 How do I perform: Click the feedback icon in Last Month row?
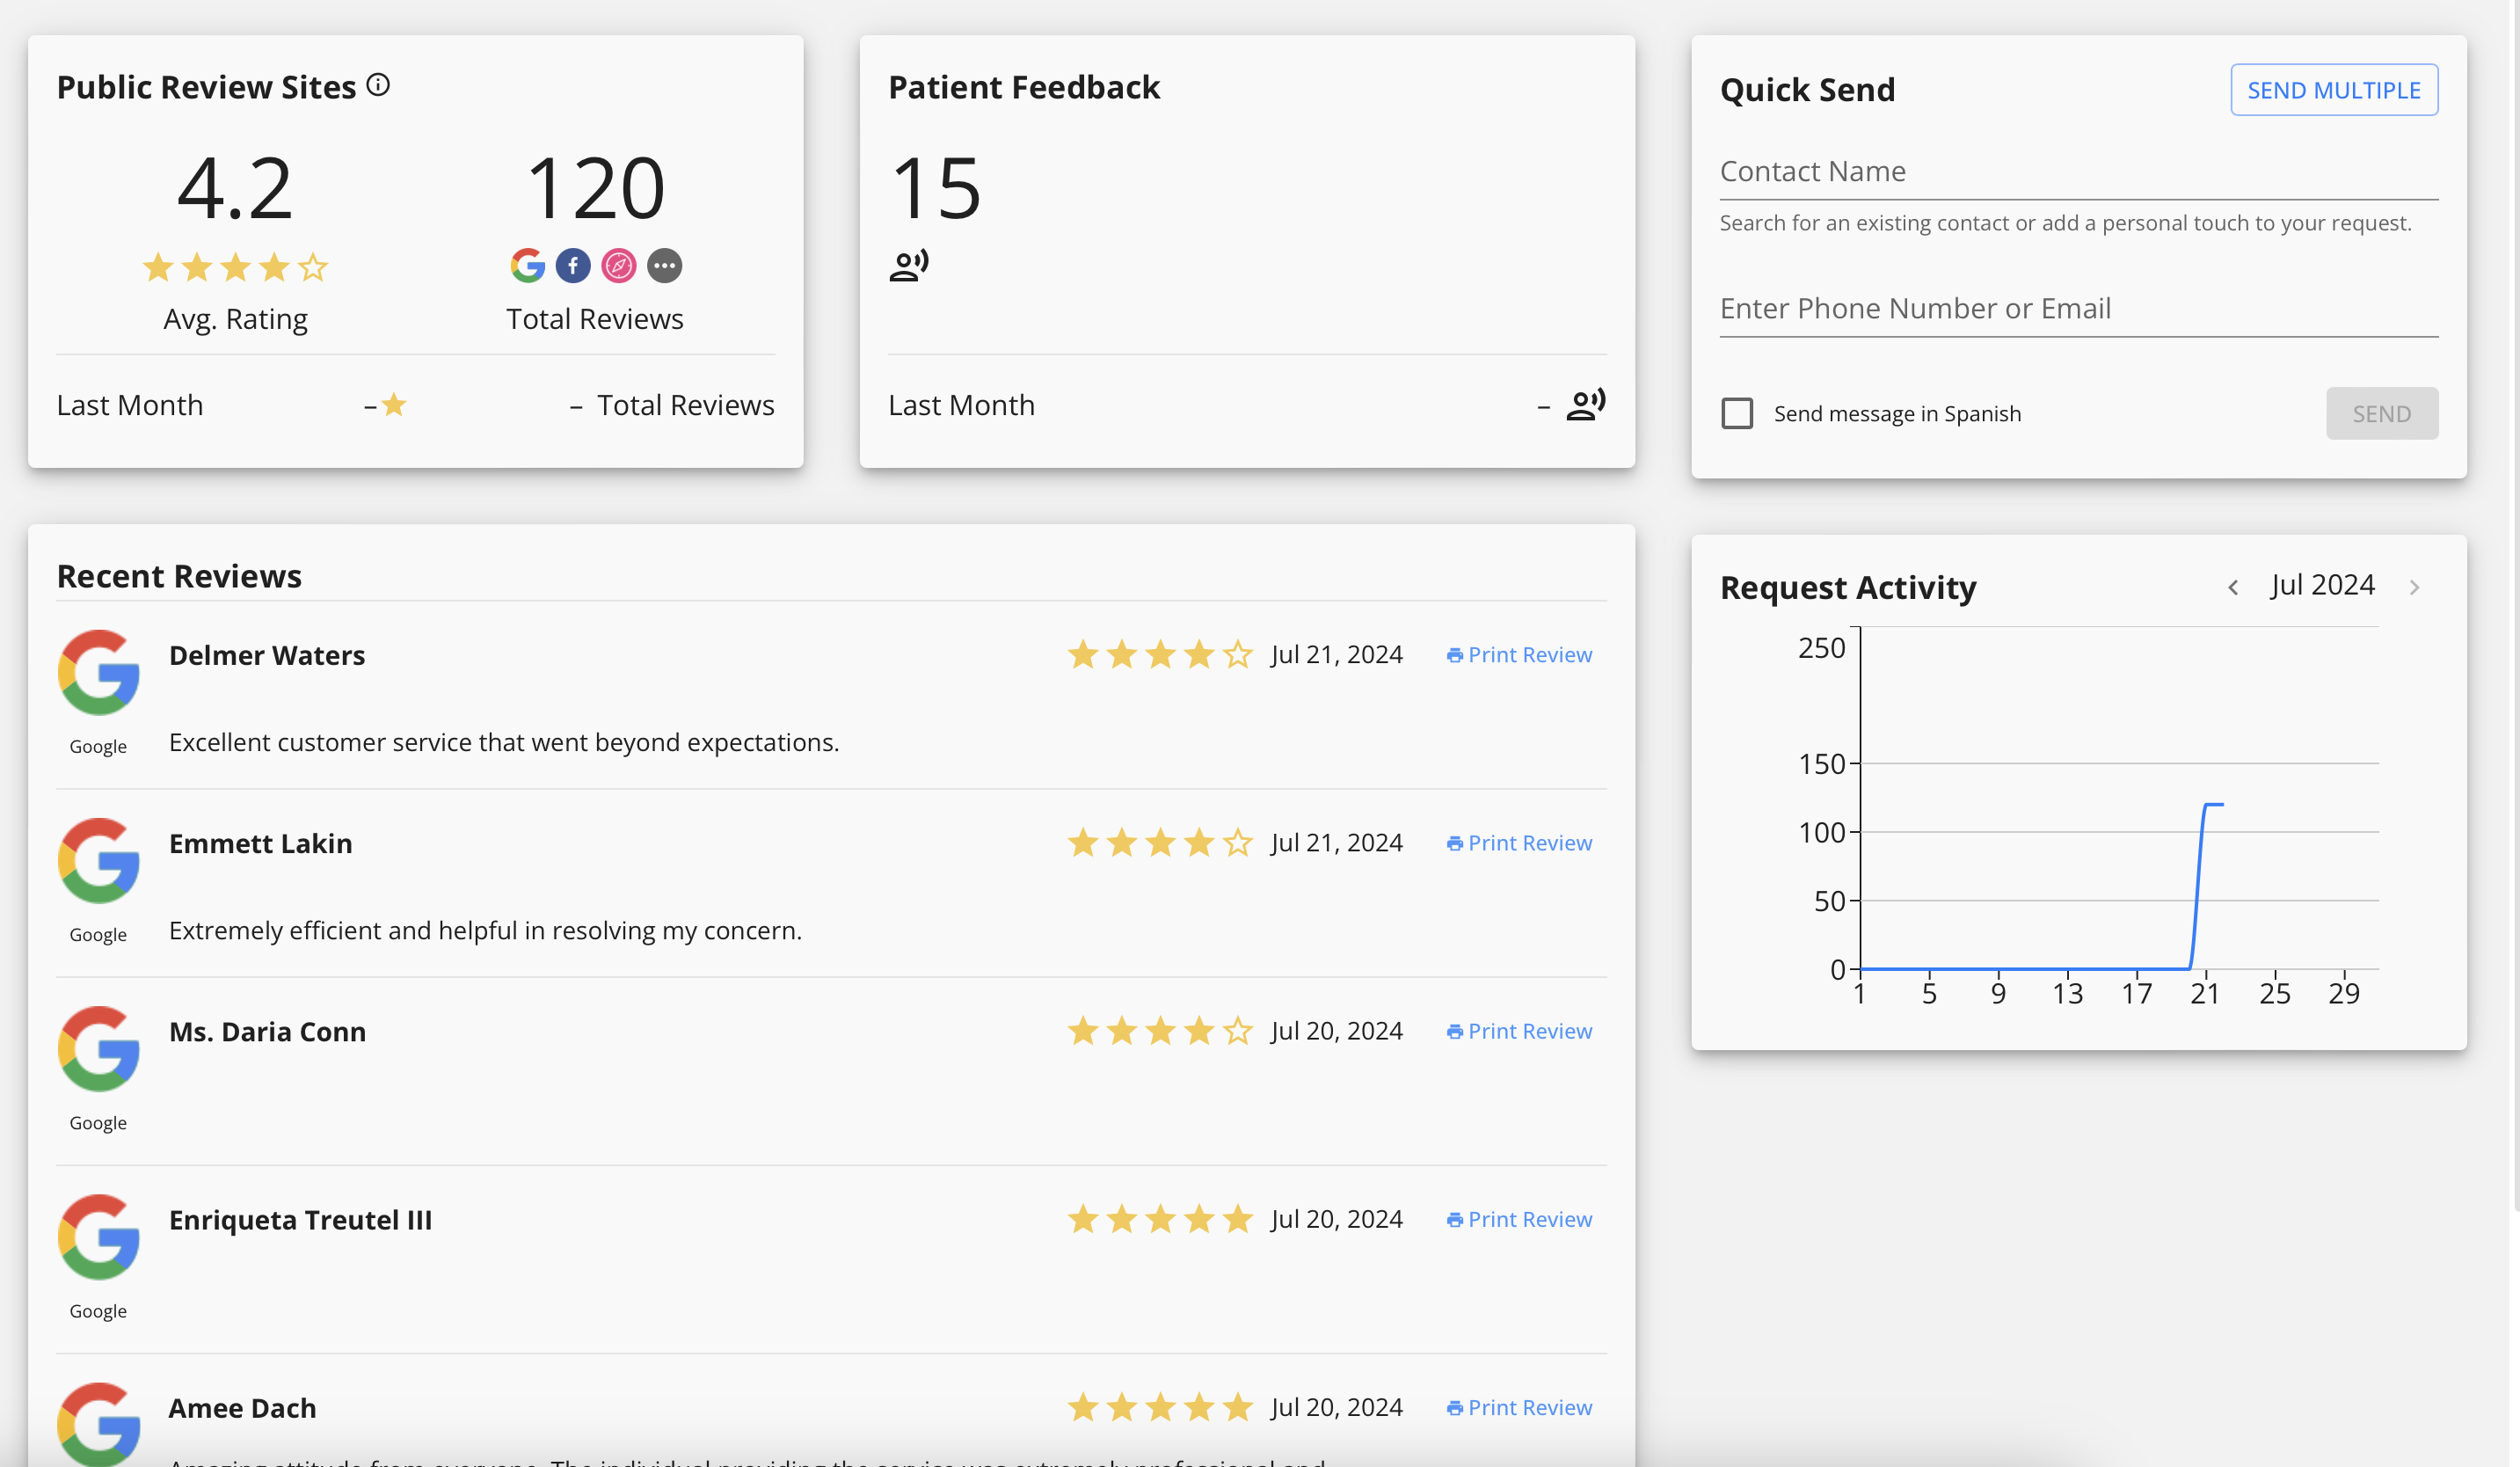[x=1586, y=404]
